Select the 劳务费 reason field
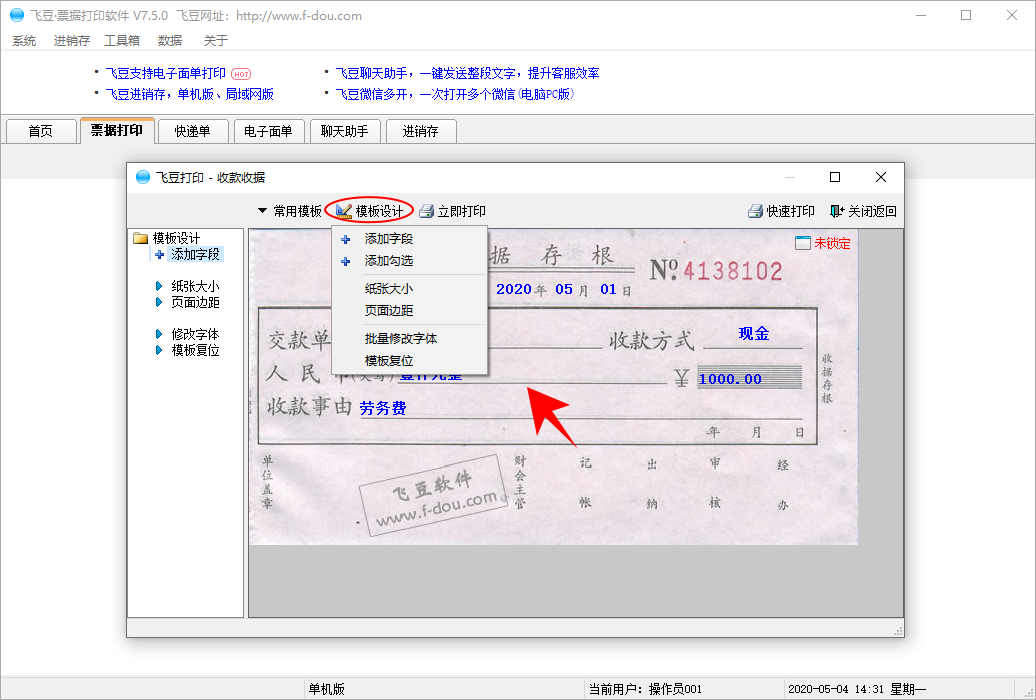This screenshot has height=700, width=1036. pyautogui.click(x=383, y=408)
